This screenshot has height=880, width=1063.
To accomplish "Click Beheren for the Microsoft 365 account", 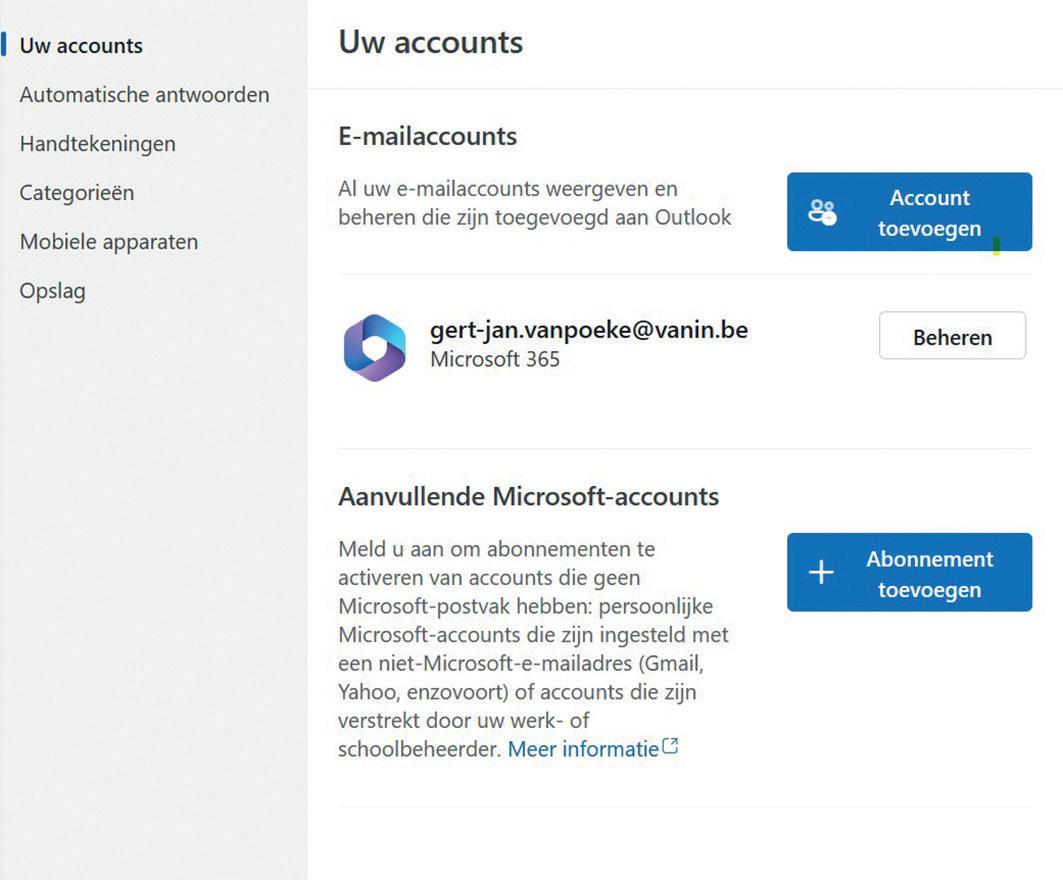I will point(952,337).
